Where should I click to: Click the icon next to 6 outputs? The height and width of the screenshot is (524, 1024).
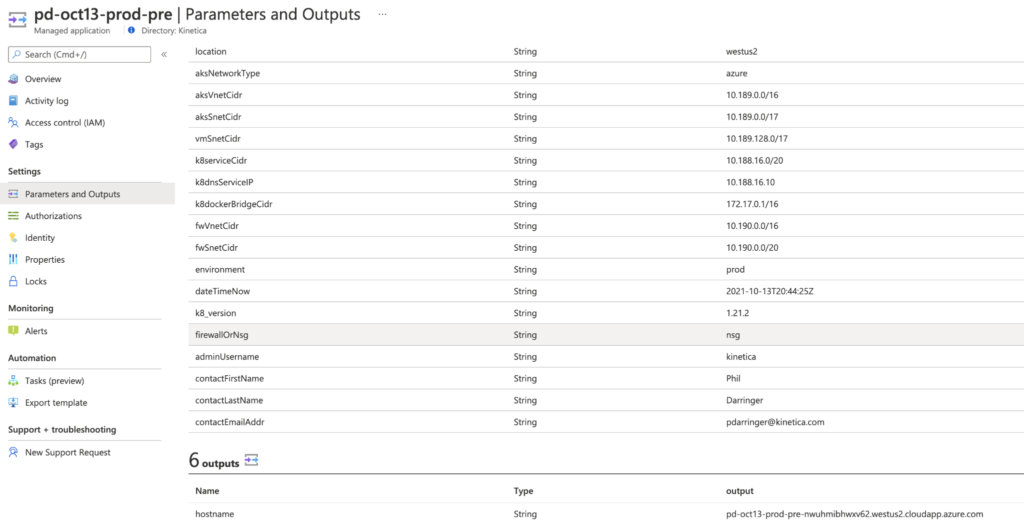pos(251,461)
